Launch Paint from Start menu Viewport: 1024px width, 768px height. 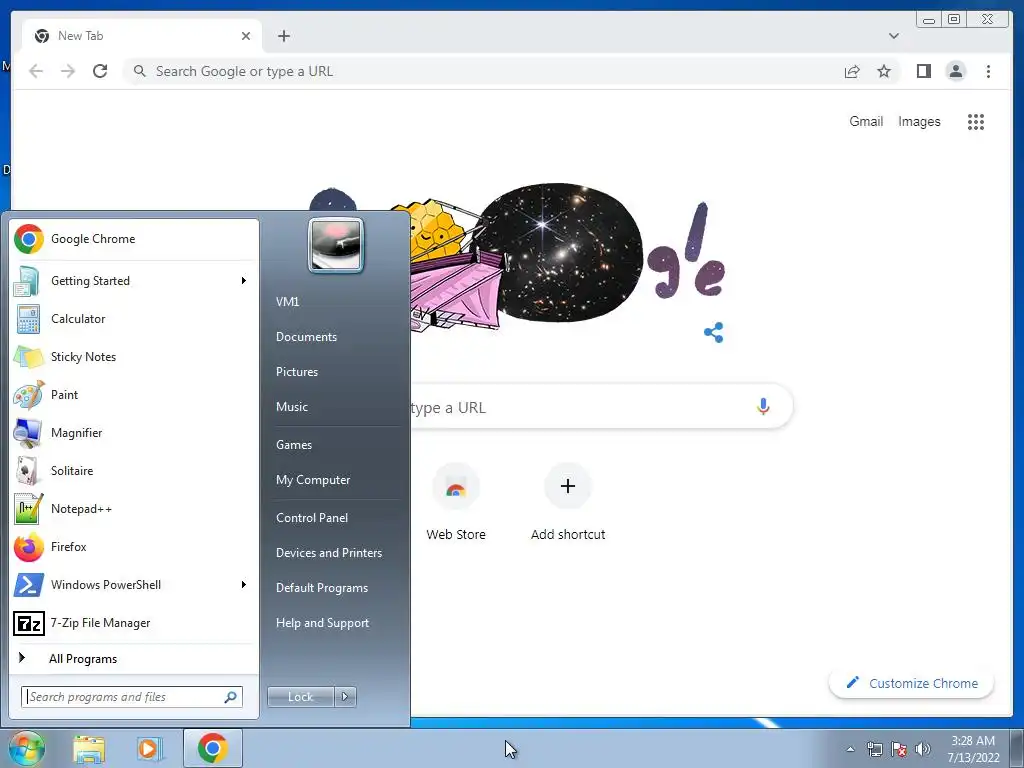pyautogui.click(x=134, y=394)
